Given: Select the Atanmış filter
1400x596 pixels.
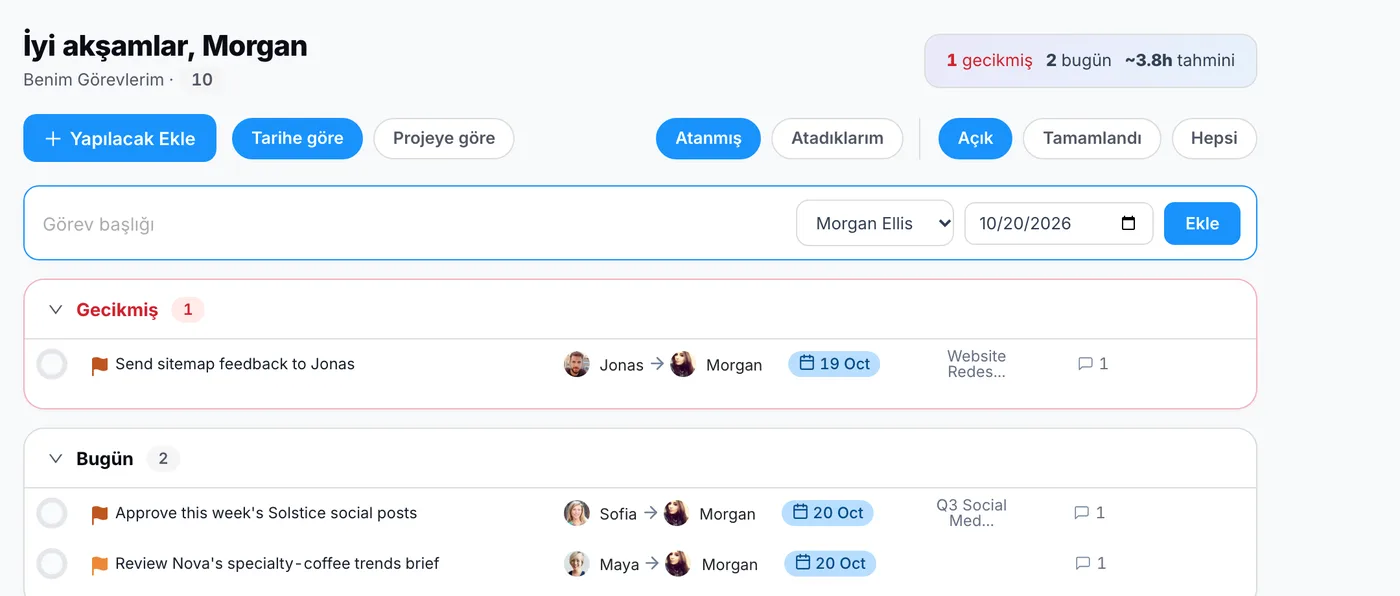Looking at the screenshot, I should [708, 139].
